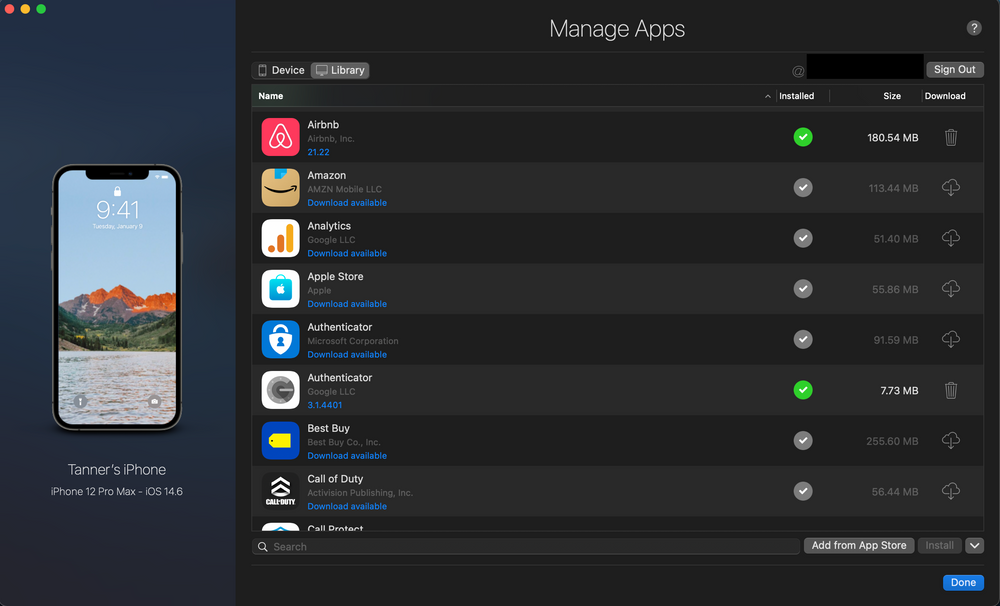1000x606 pixels.
Task: Click Call of Duty's Download available link
Action: pos(347,506)
